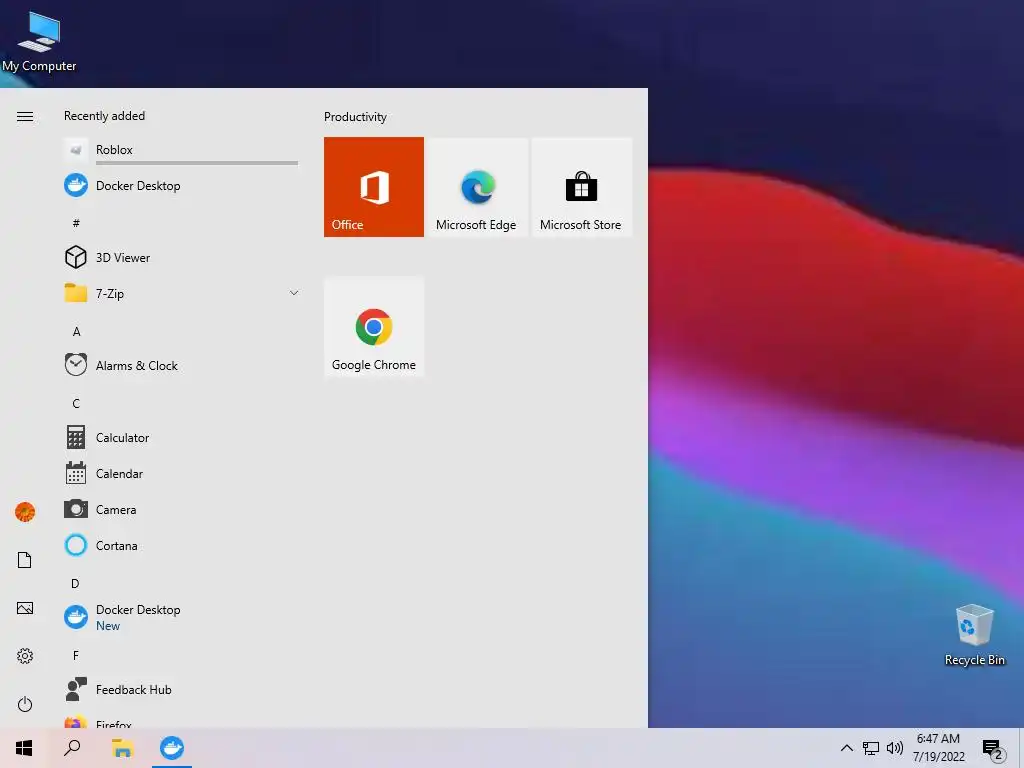Show hidden tray icons chevron

[846, 748]
